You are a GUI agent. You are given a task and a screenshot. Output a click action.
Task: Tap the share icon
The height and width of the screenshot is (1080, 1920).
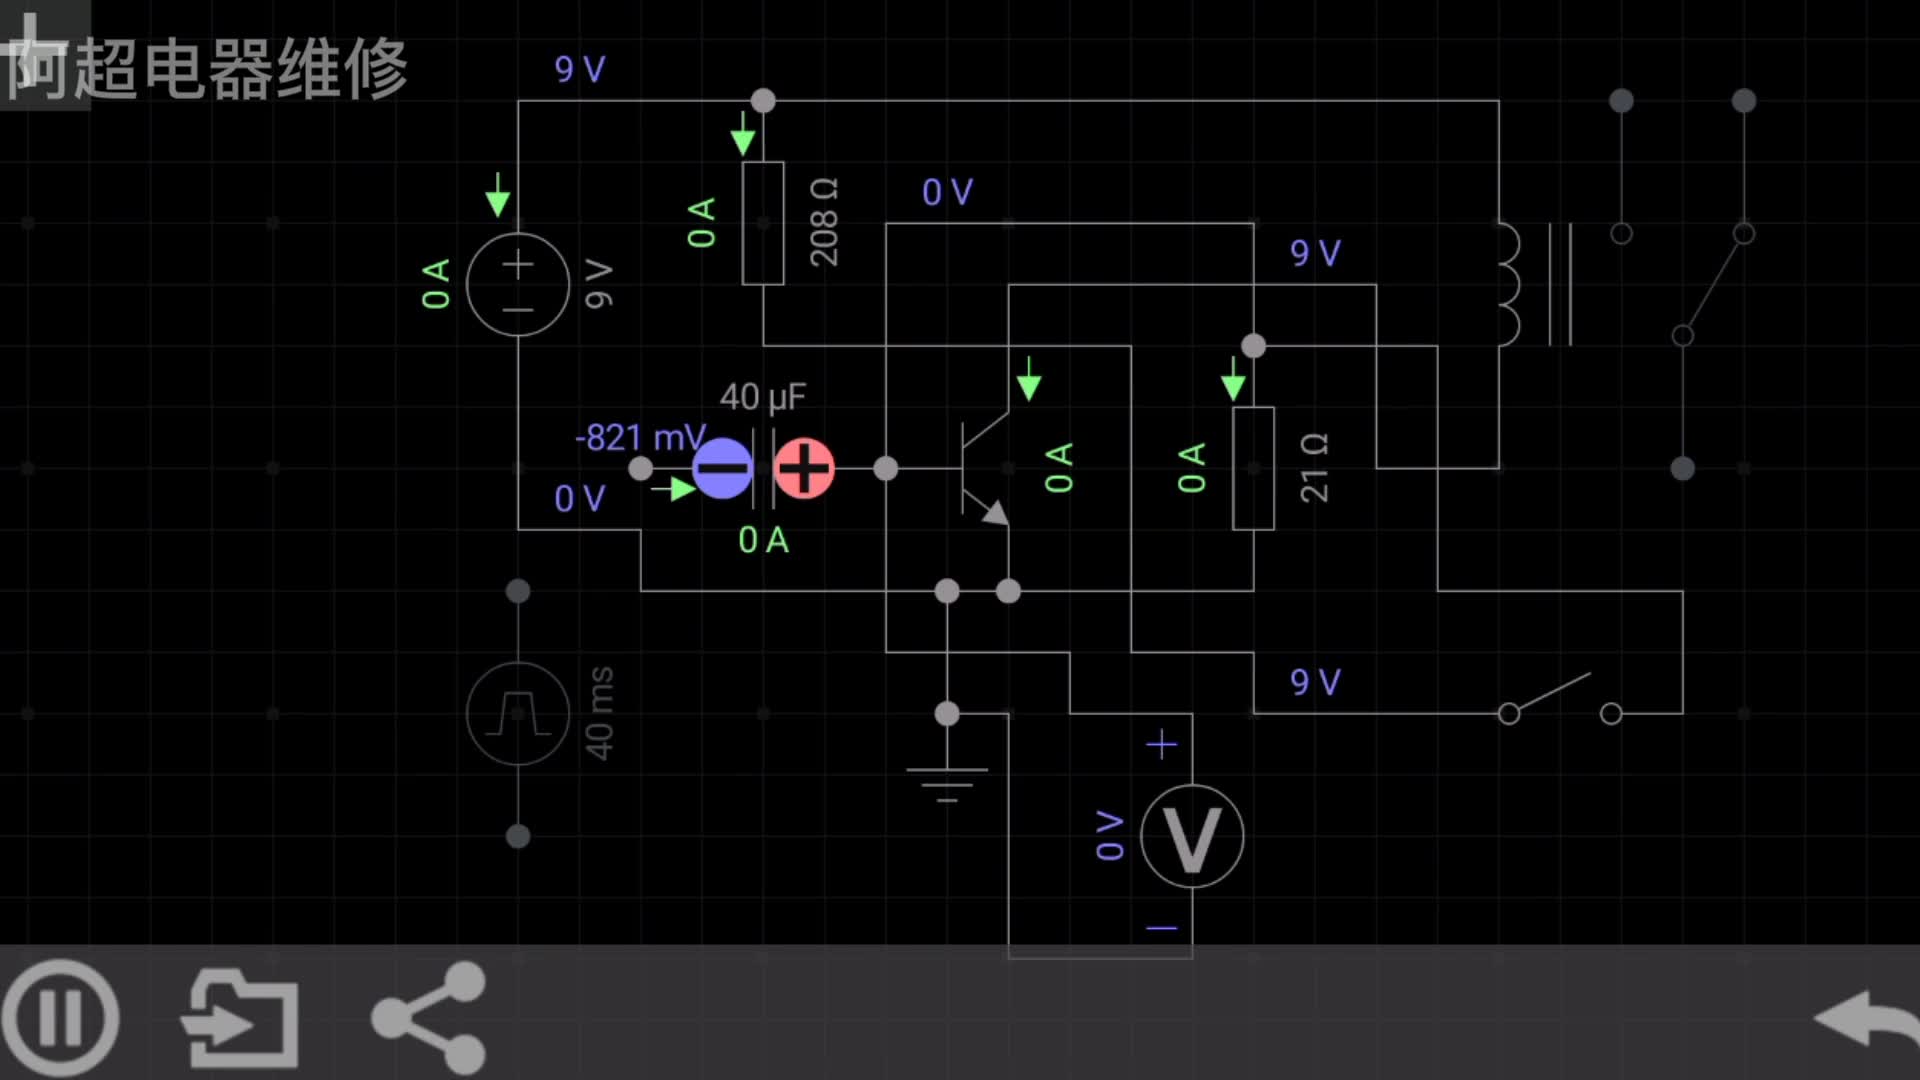428,1017
